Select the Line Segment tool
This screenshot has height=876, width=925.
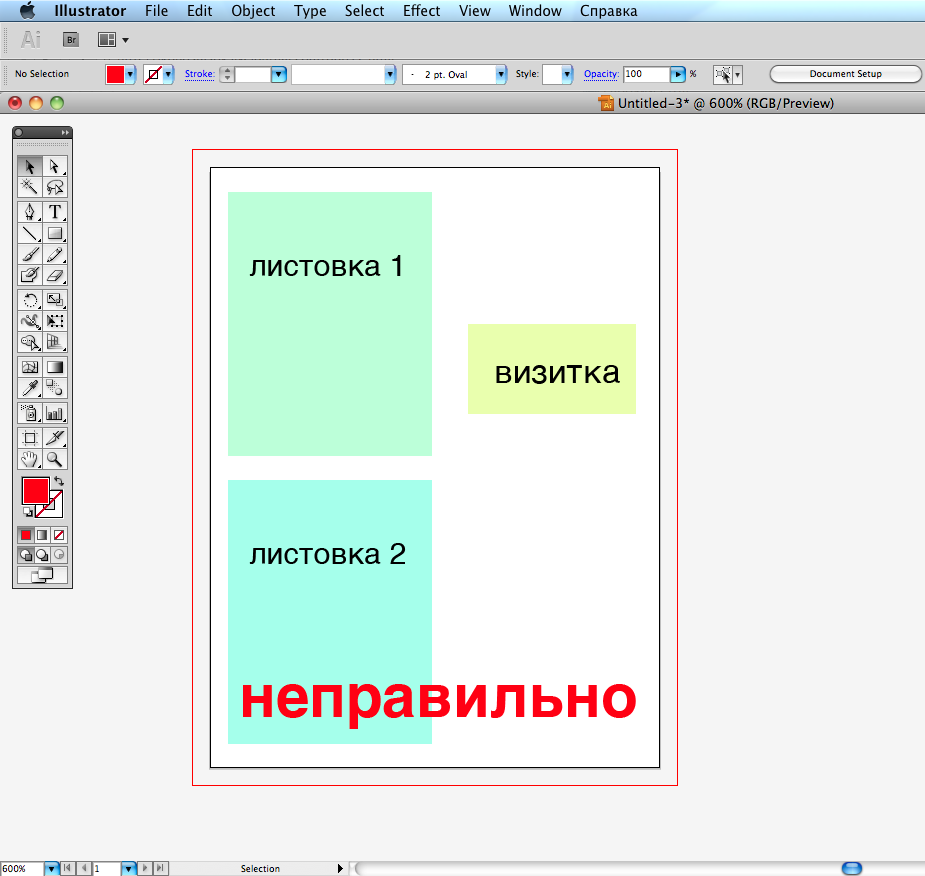[x=29, y=233]
